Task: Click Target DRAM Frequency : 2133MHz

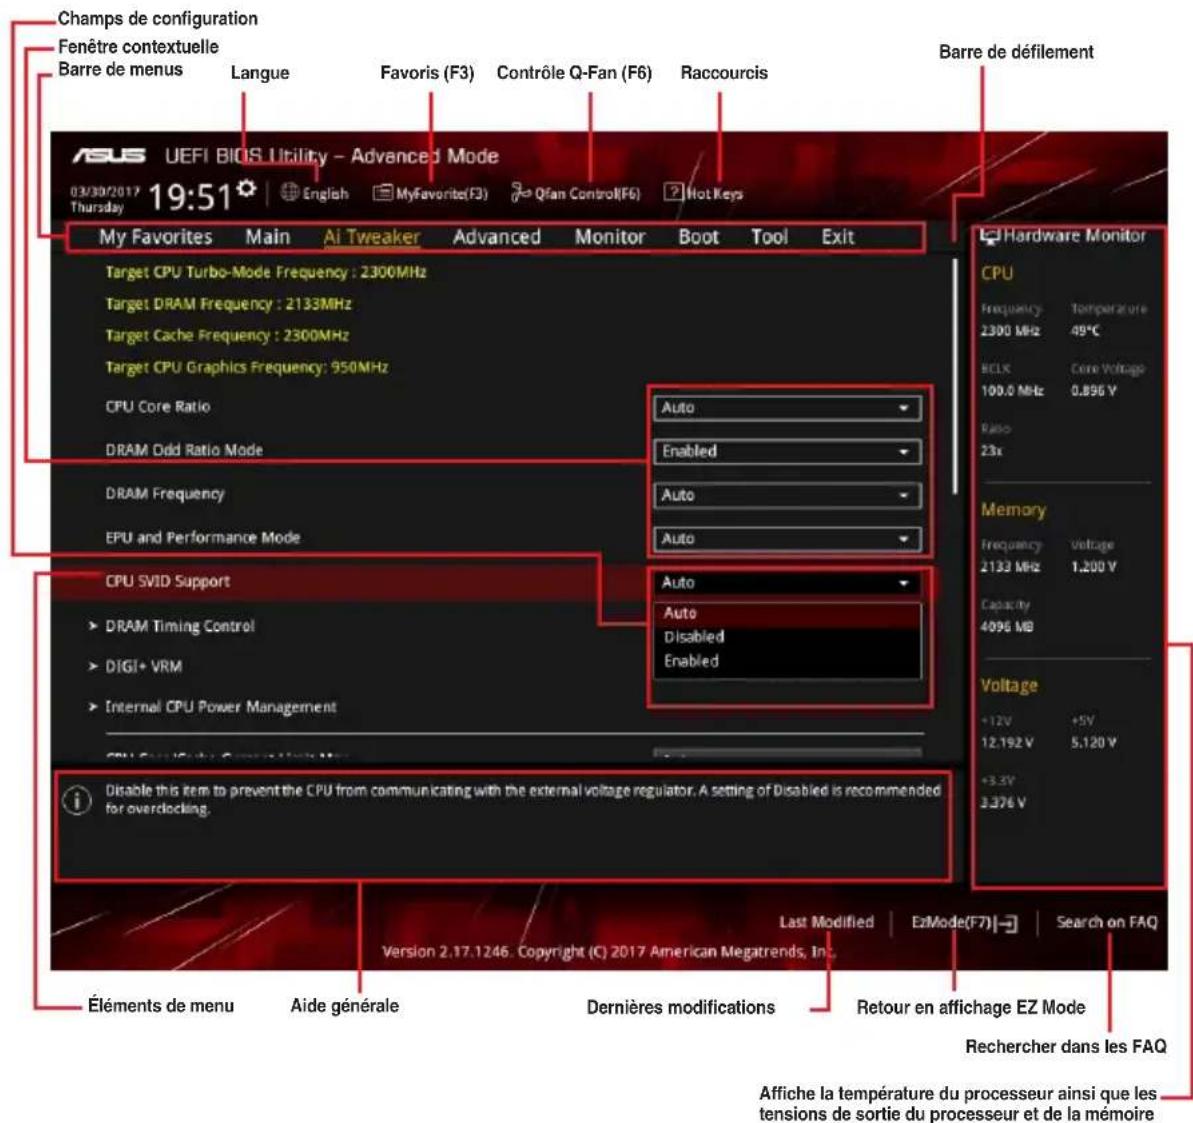Action: click(x=228, y=304)
